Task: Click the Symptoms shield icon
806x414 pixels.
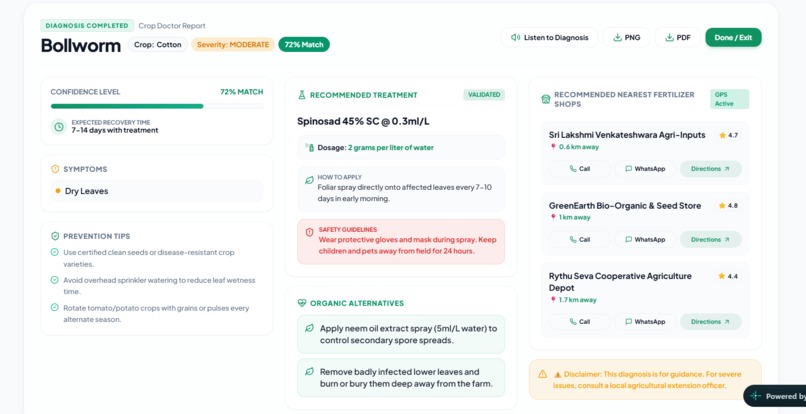Action: pos(55,169)
